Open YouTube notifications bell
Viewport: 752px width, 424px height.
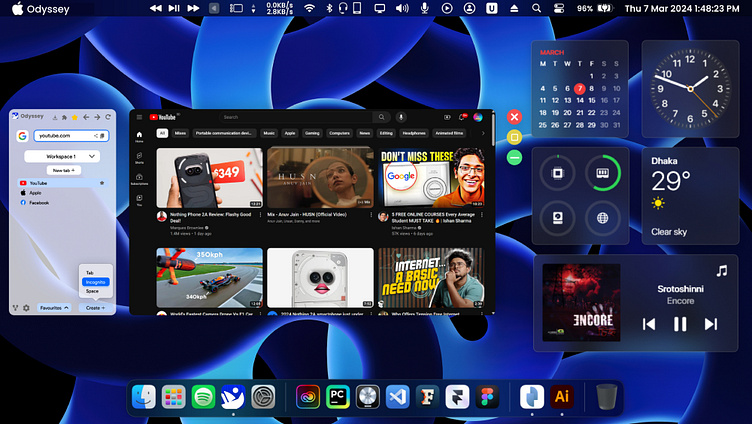click(463, 117)
